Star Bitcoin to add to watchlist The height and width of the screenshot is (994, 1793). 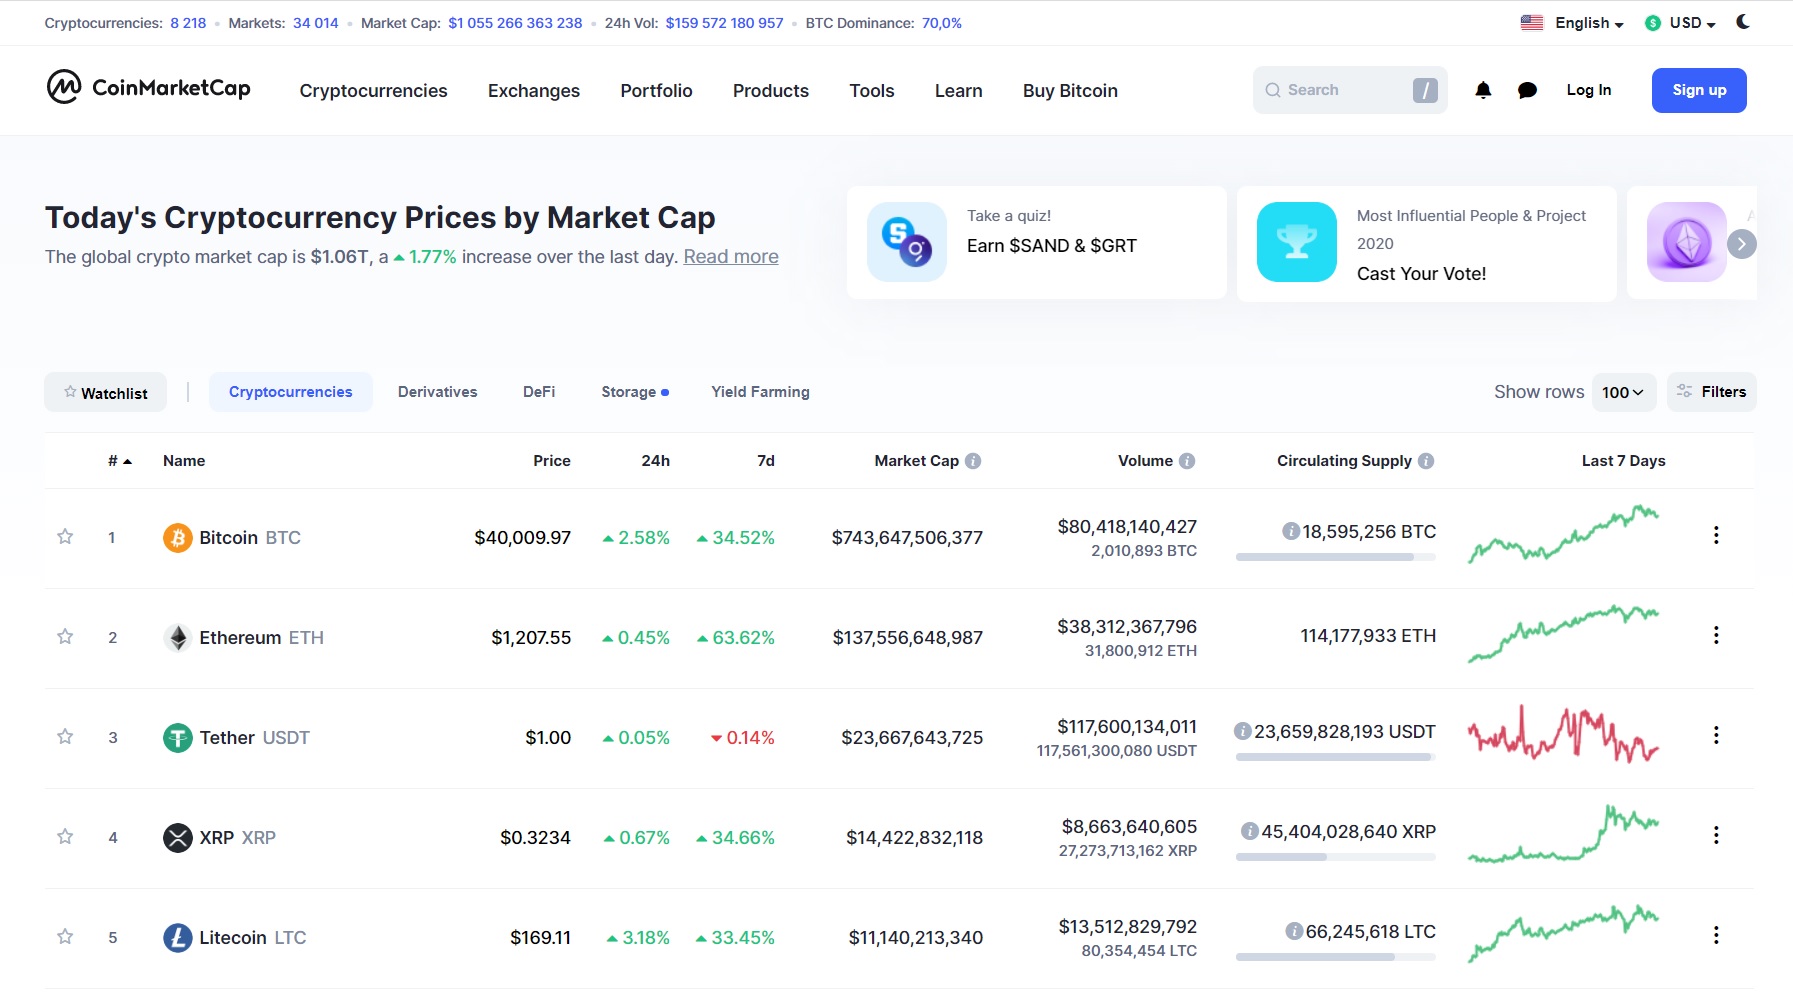pos(65,537)
